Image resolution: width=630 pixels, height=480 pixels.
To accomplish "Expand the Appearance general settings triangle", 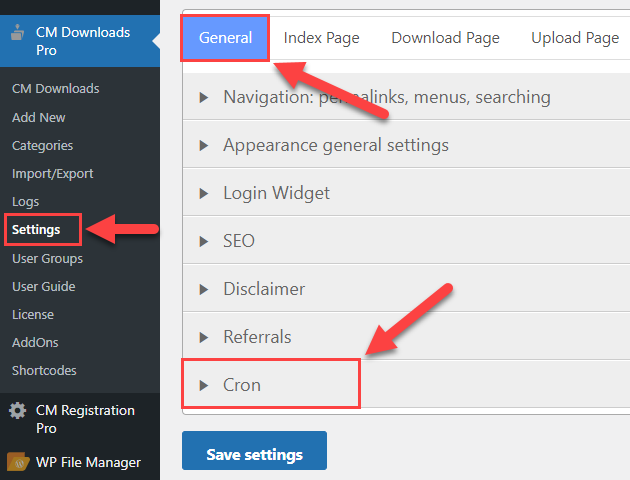I will pyautogui.click(x=204, y=145).
